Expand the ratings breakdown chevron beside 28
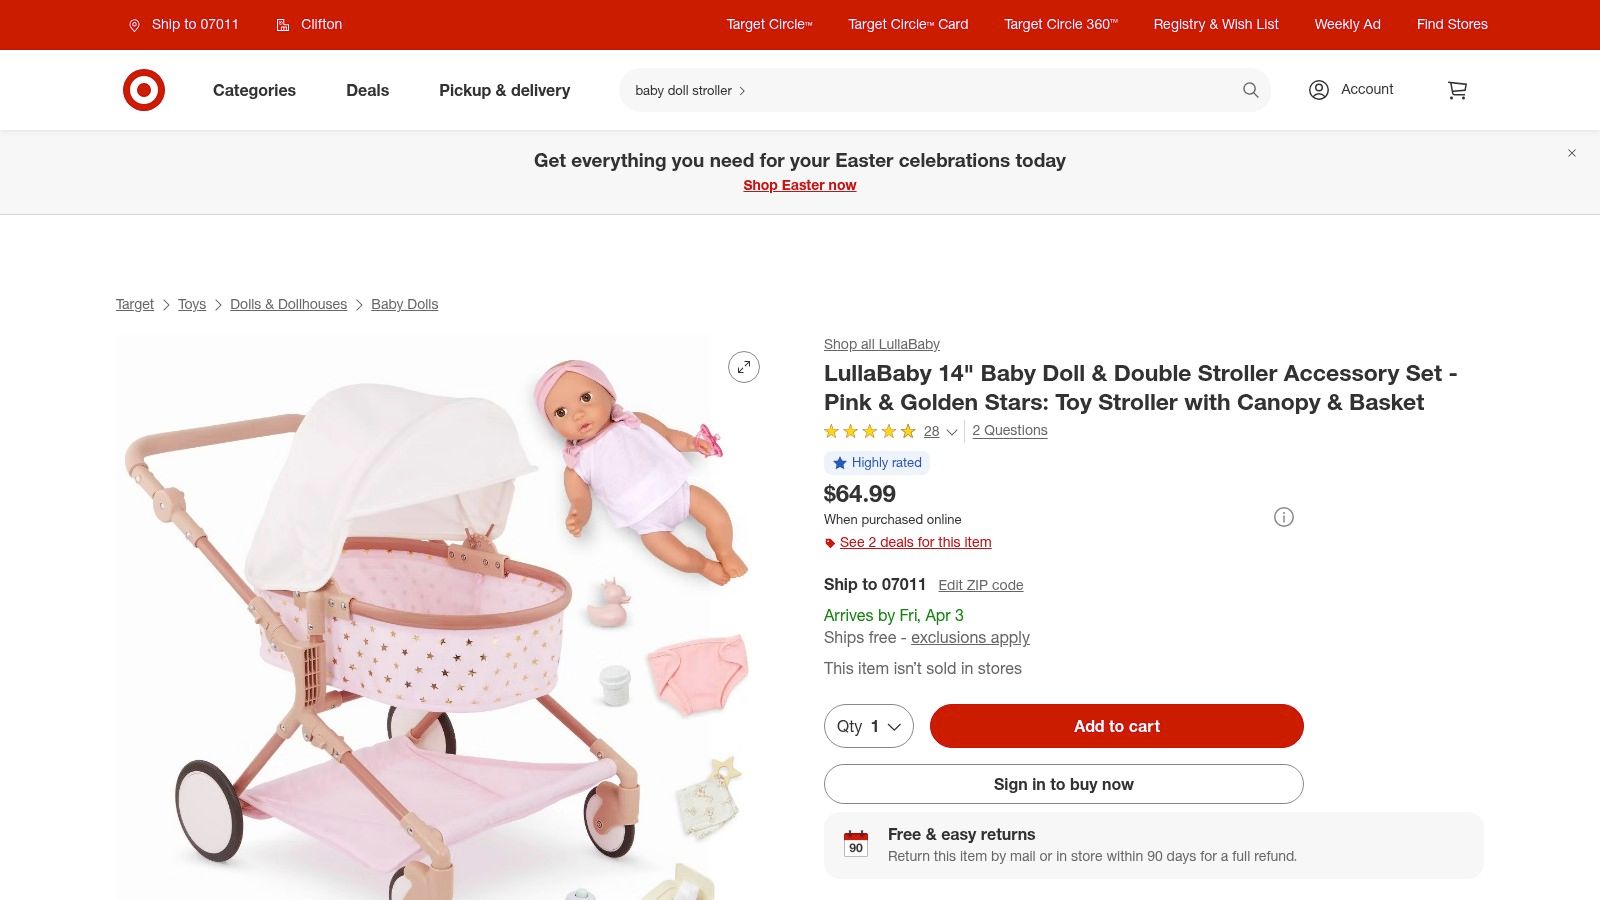Viewport: 1600px width, 900px height. point(951,432)
